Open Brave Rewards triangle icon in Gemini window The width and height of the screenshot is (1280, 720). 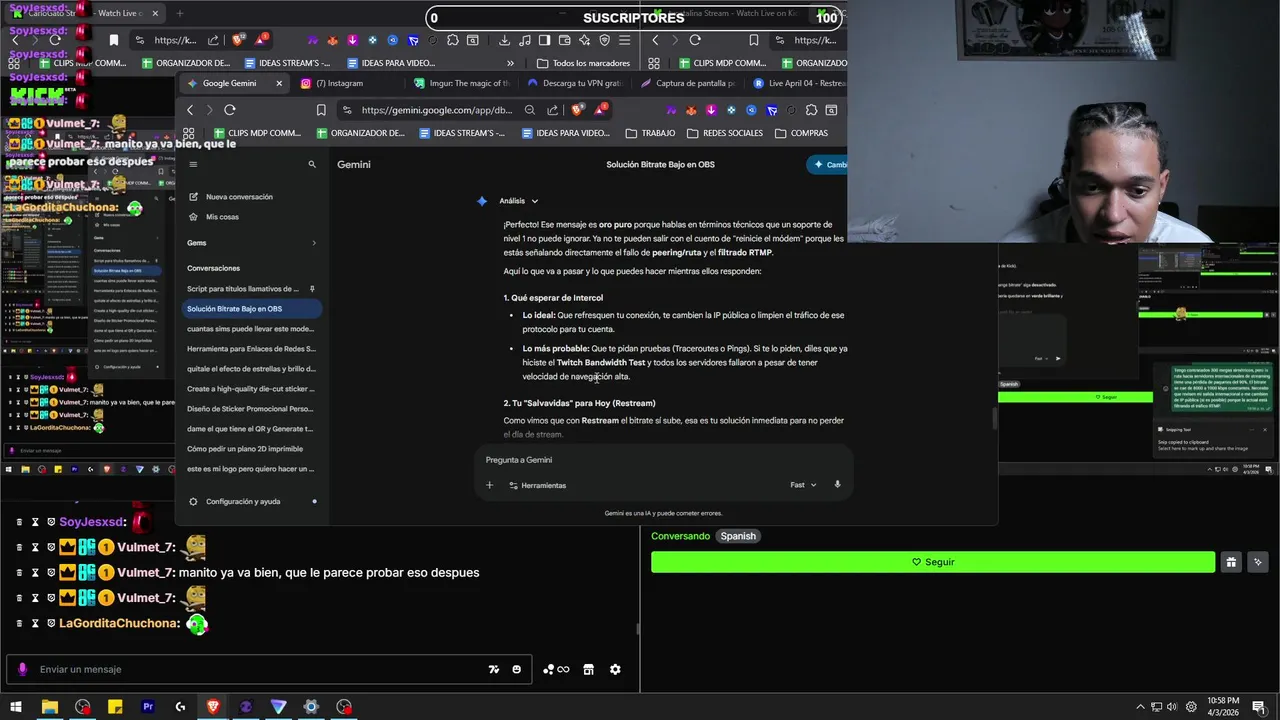point(601,110)
